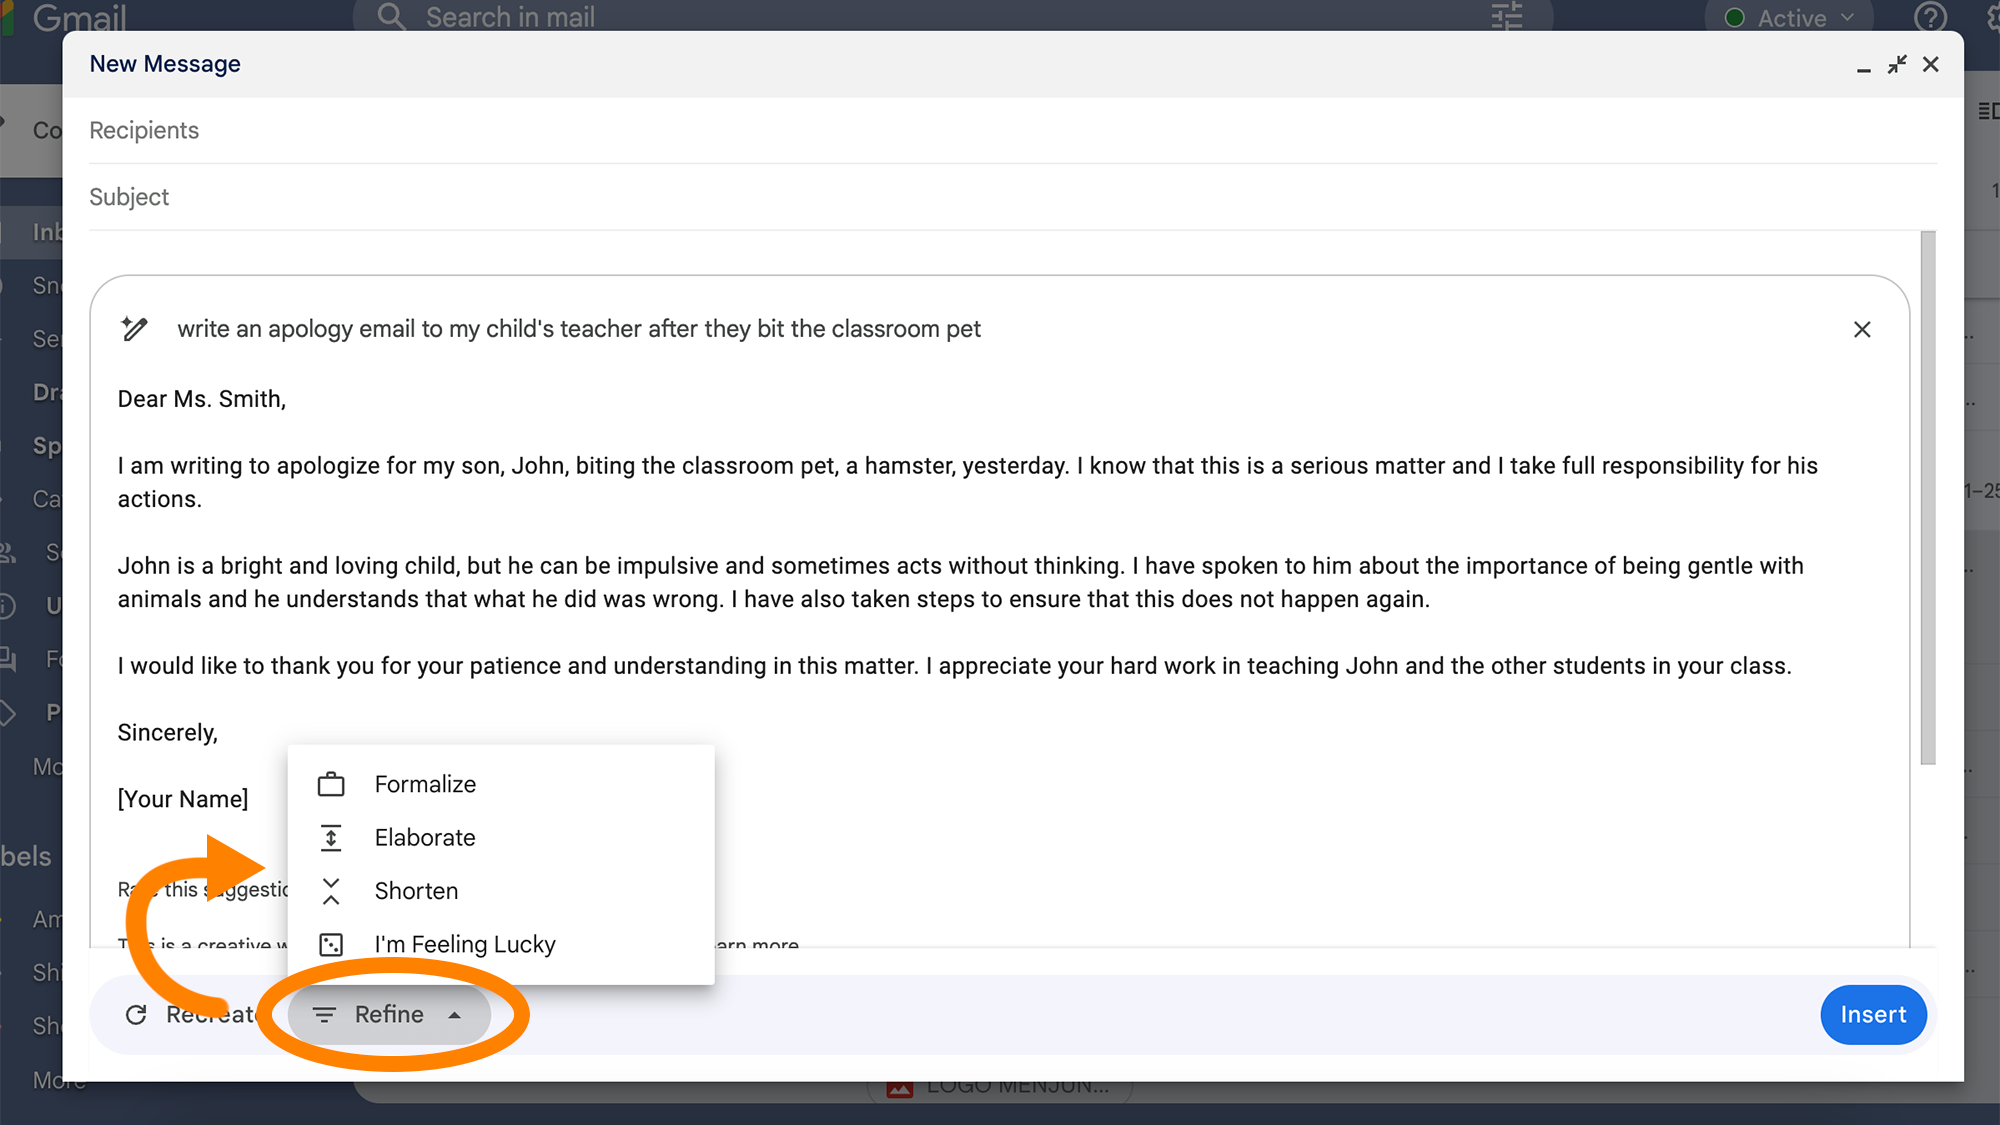Click the Help me write pencil icon
2000x1125 pixels.
click(134, 329)
